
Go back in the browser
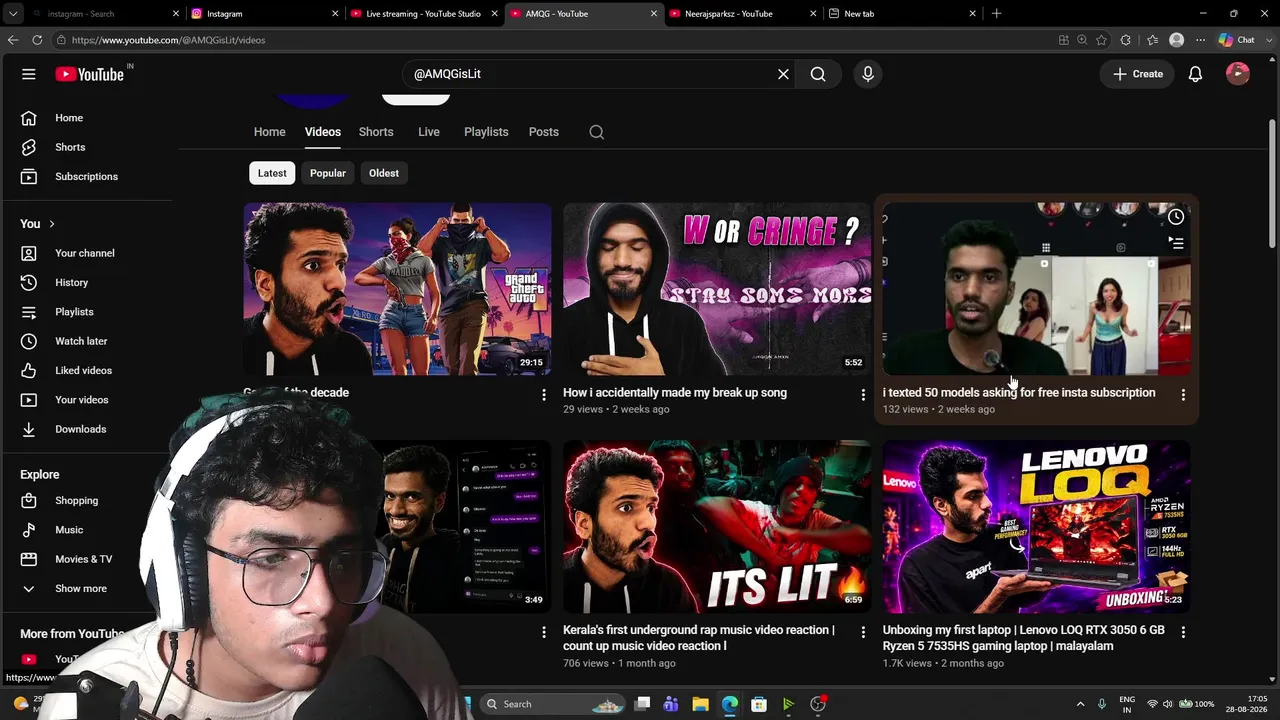[12, 40]
